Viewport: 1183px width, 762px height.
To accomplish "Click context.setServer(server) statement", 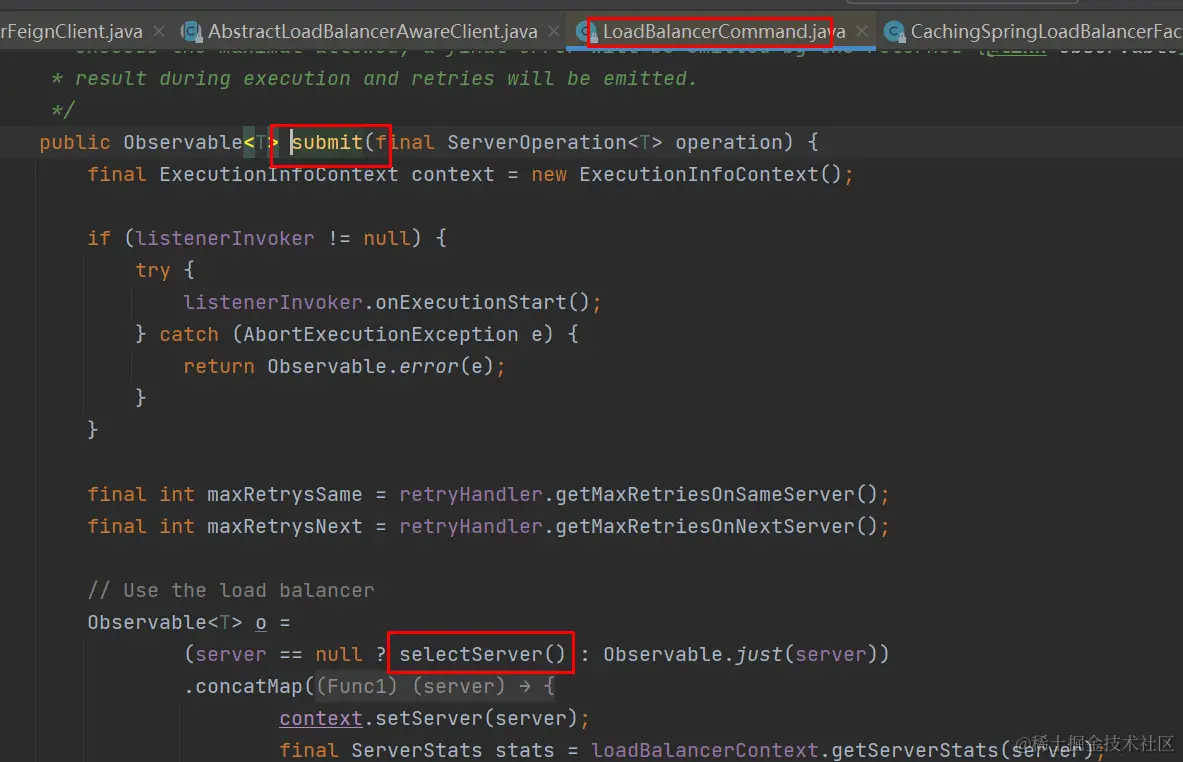I will [434, 718].
